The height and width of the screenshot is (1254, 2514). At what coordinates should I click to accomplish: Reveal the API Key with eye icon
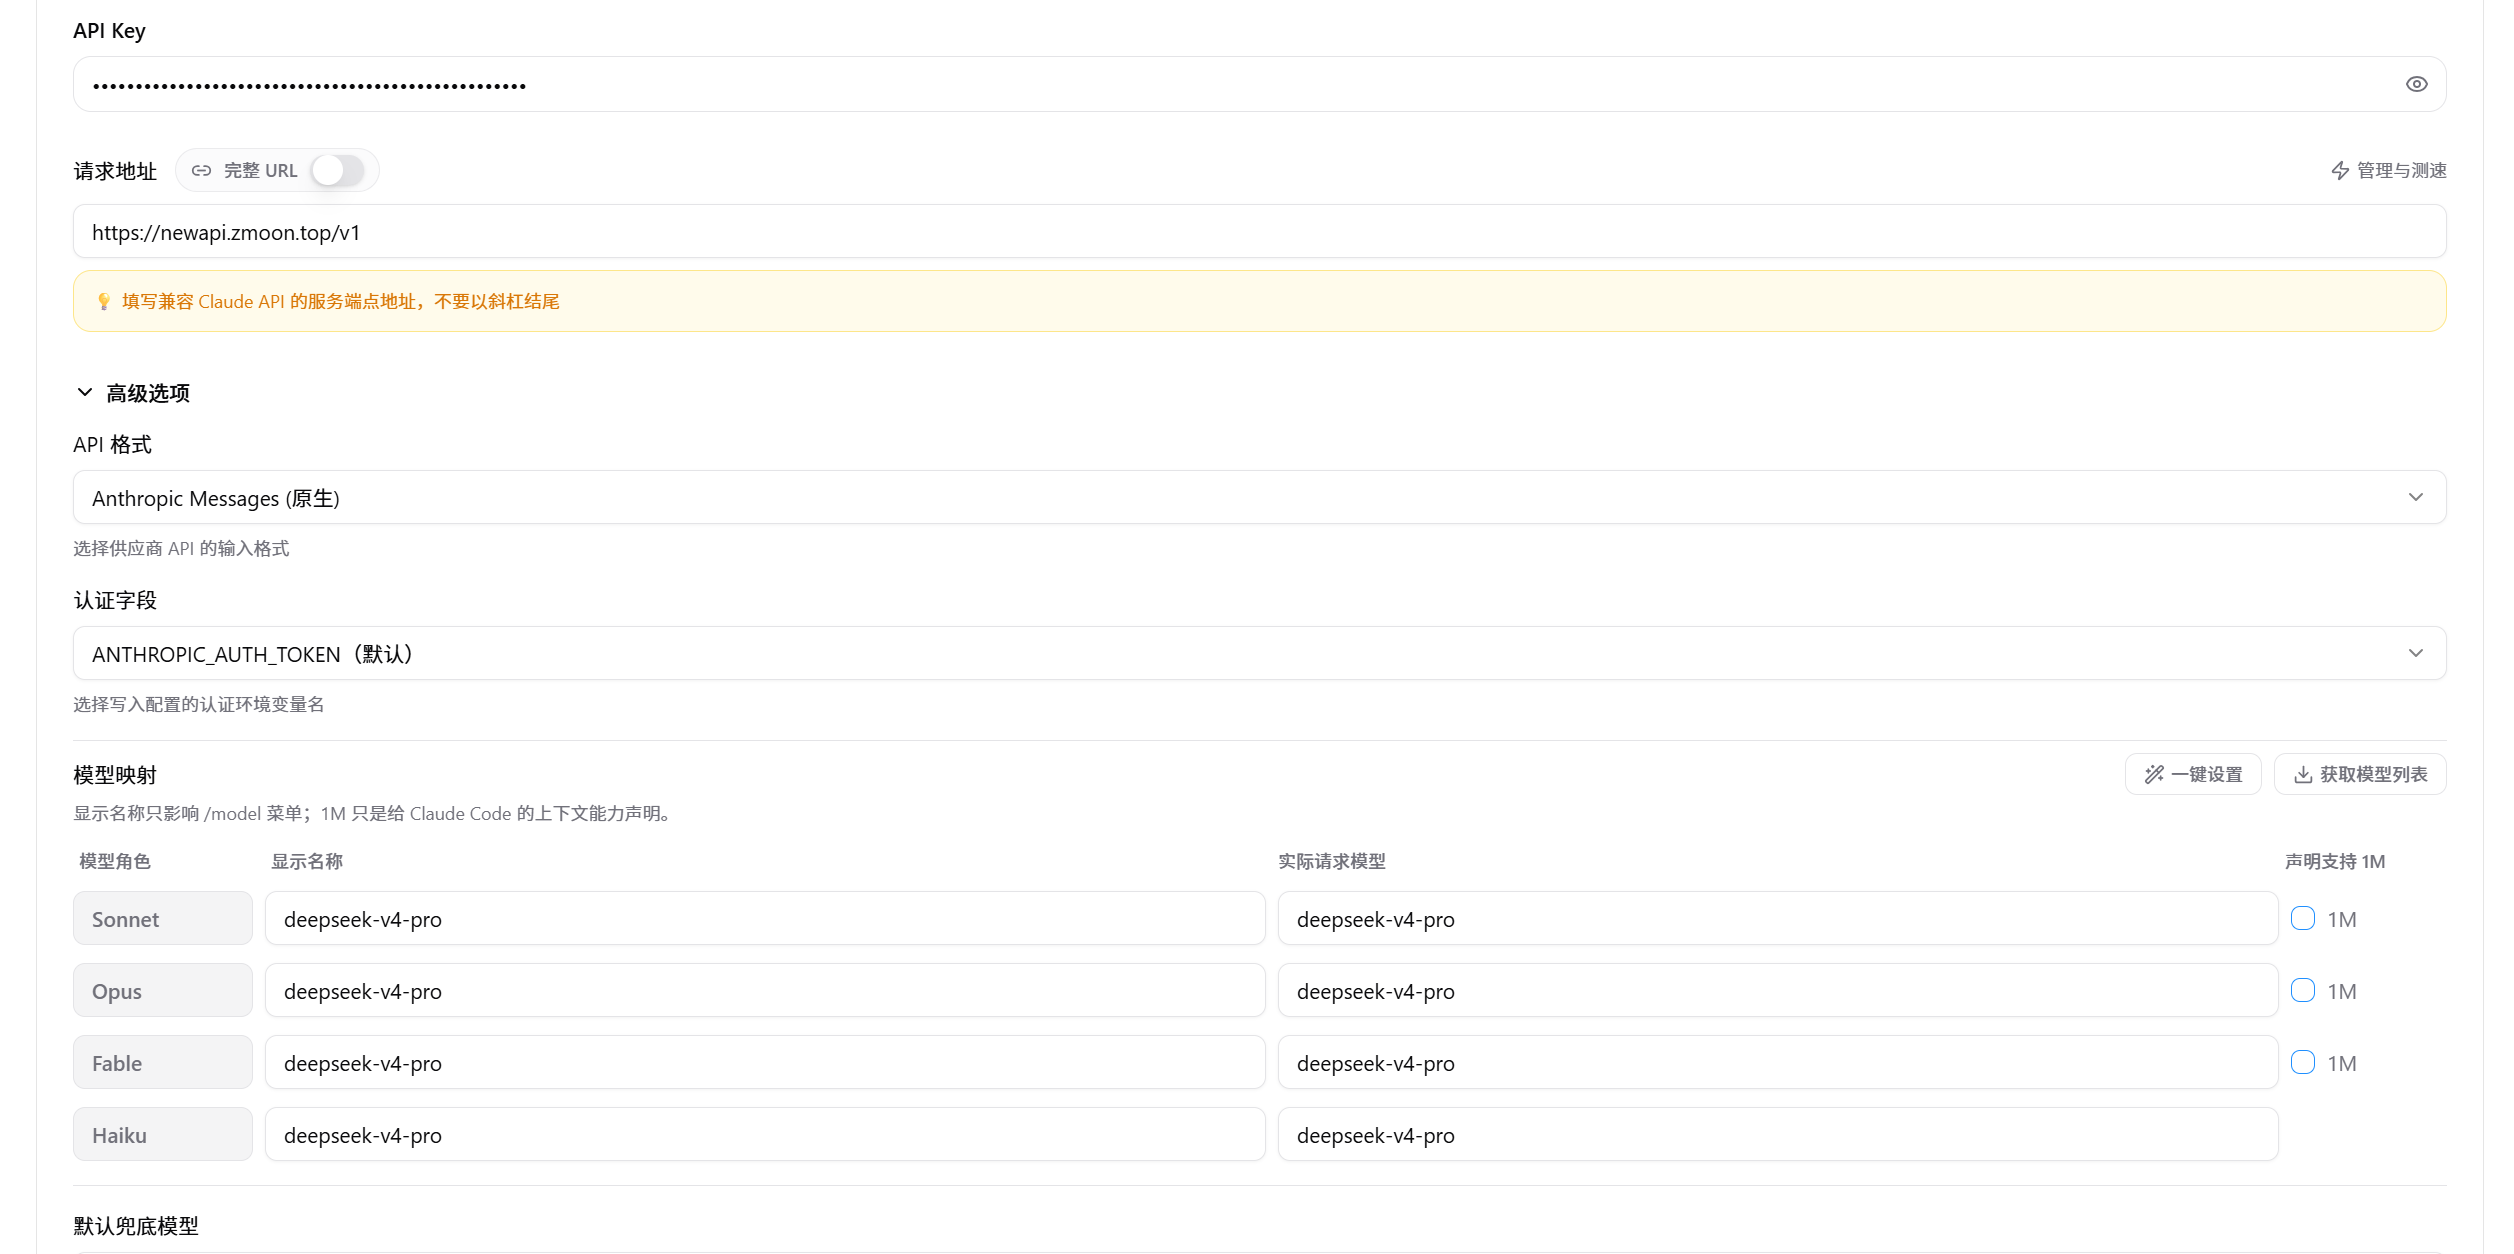(x=2416, y=84)
